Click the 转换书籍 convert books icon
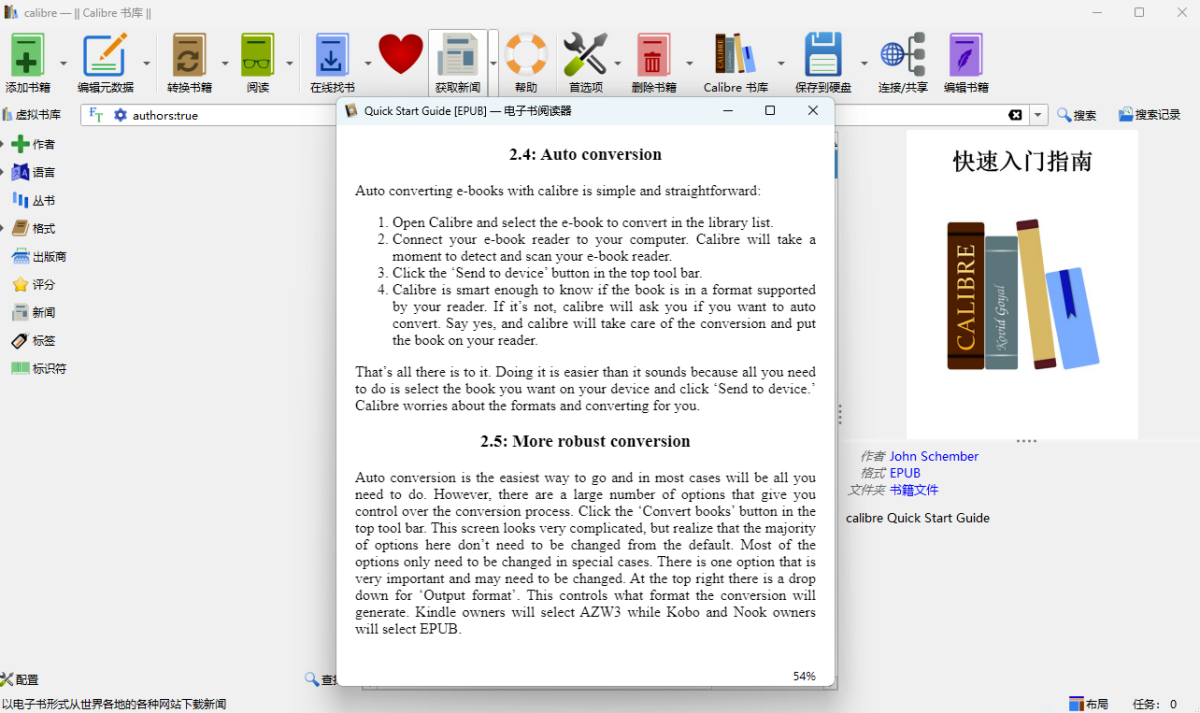This screenshot has width=1200, height=713. click(188, 56)
